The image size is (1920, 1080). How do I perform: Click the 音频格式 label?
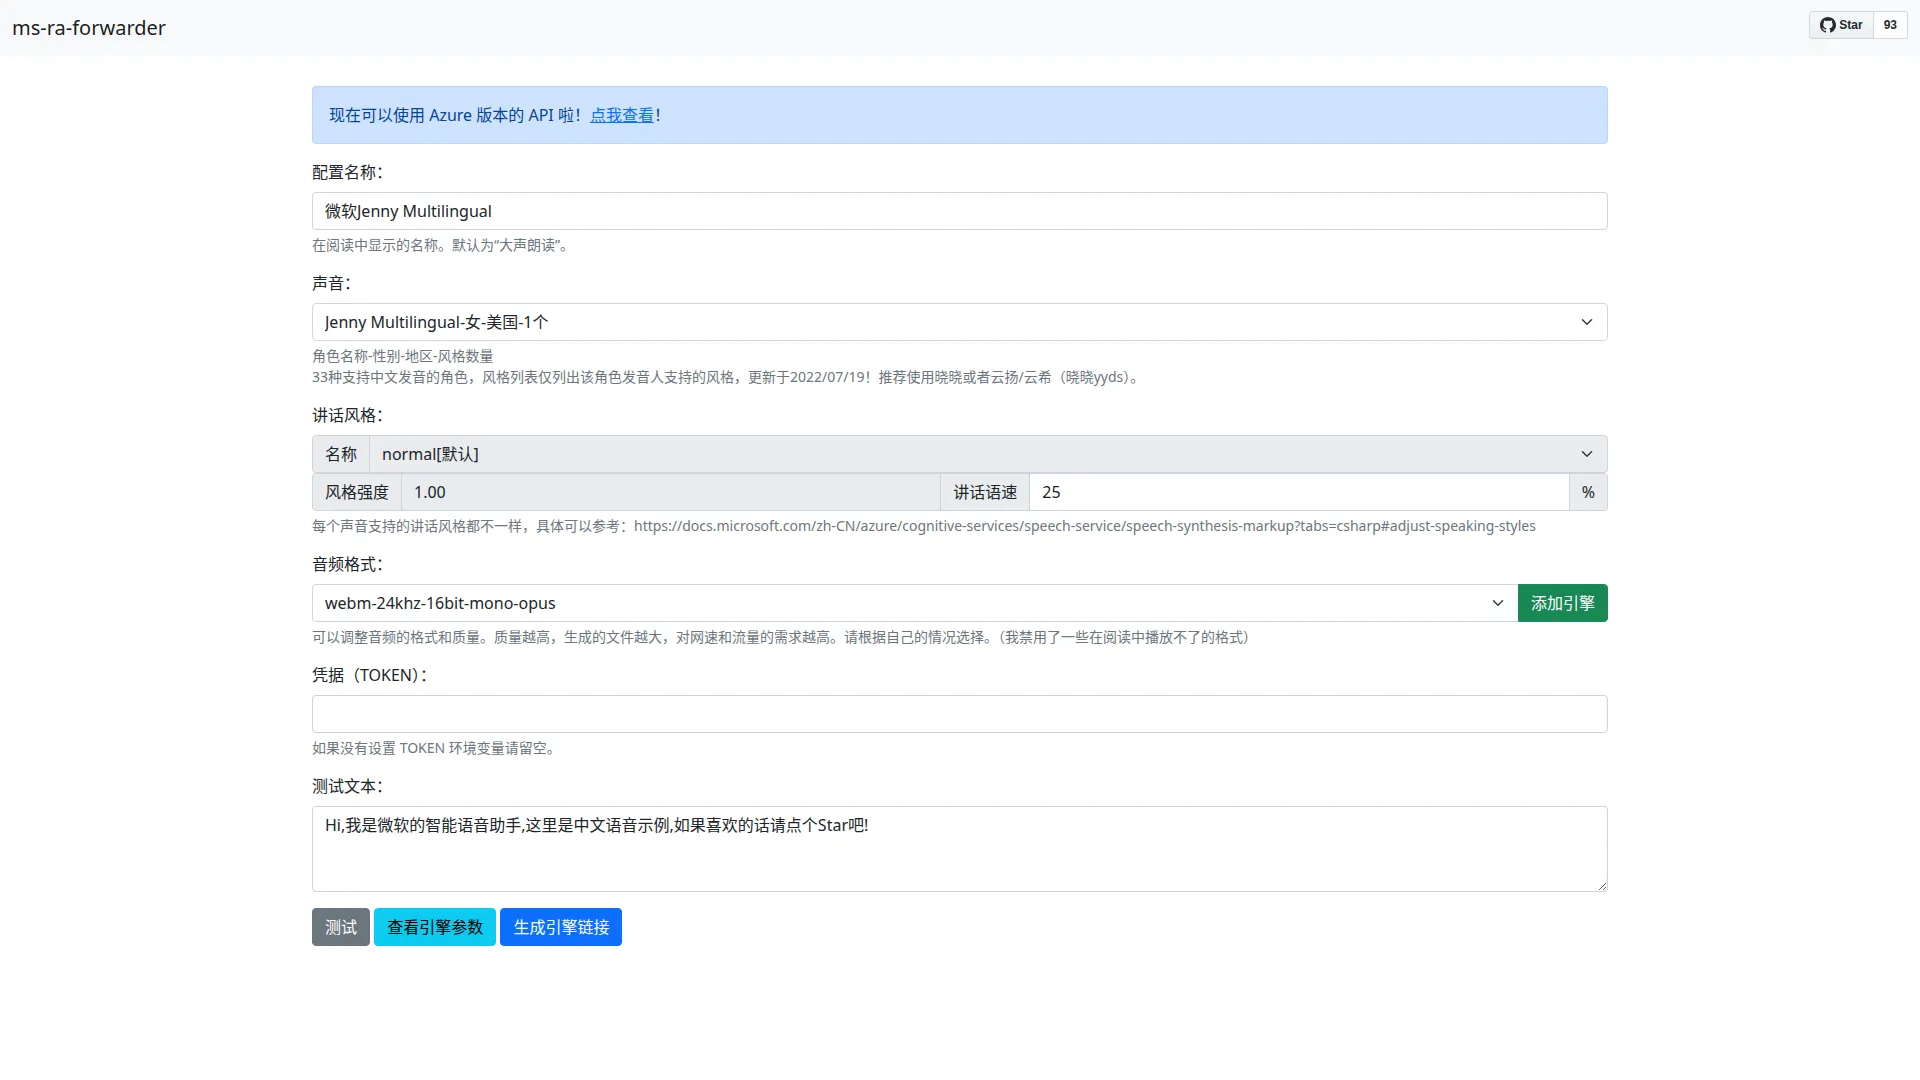(347, 564)
